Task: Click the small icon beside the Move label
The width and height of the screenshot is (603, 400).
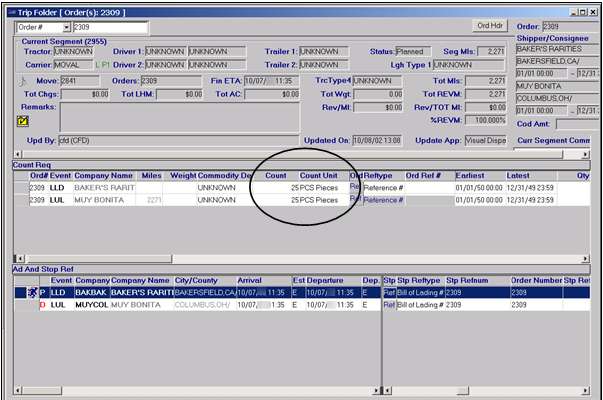Action: point(24,80)
